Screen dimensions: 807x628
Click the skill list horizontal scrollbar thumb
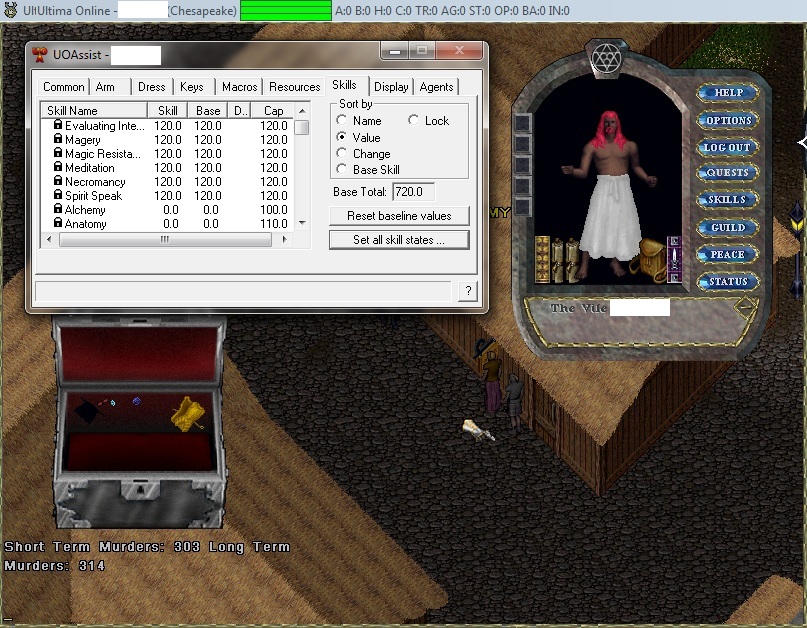tap(165, 239)
